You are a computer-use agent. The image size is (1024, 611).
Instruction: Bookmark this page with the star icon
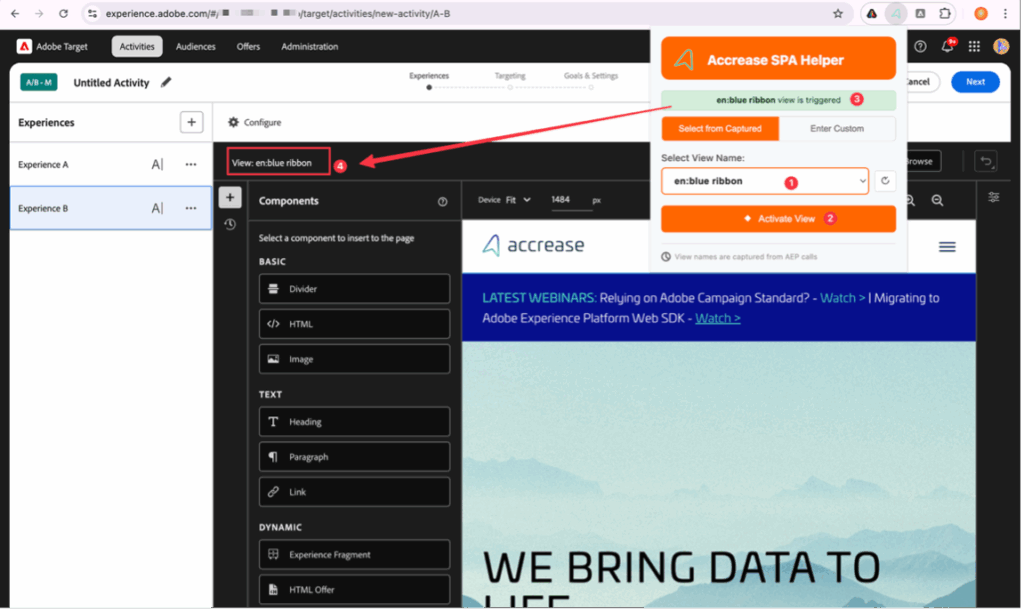coord(838,13)
